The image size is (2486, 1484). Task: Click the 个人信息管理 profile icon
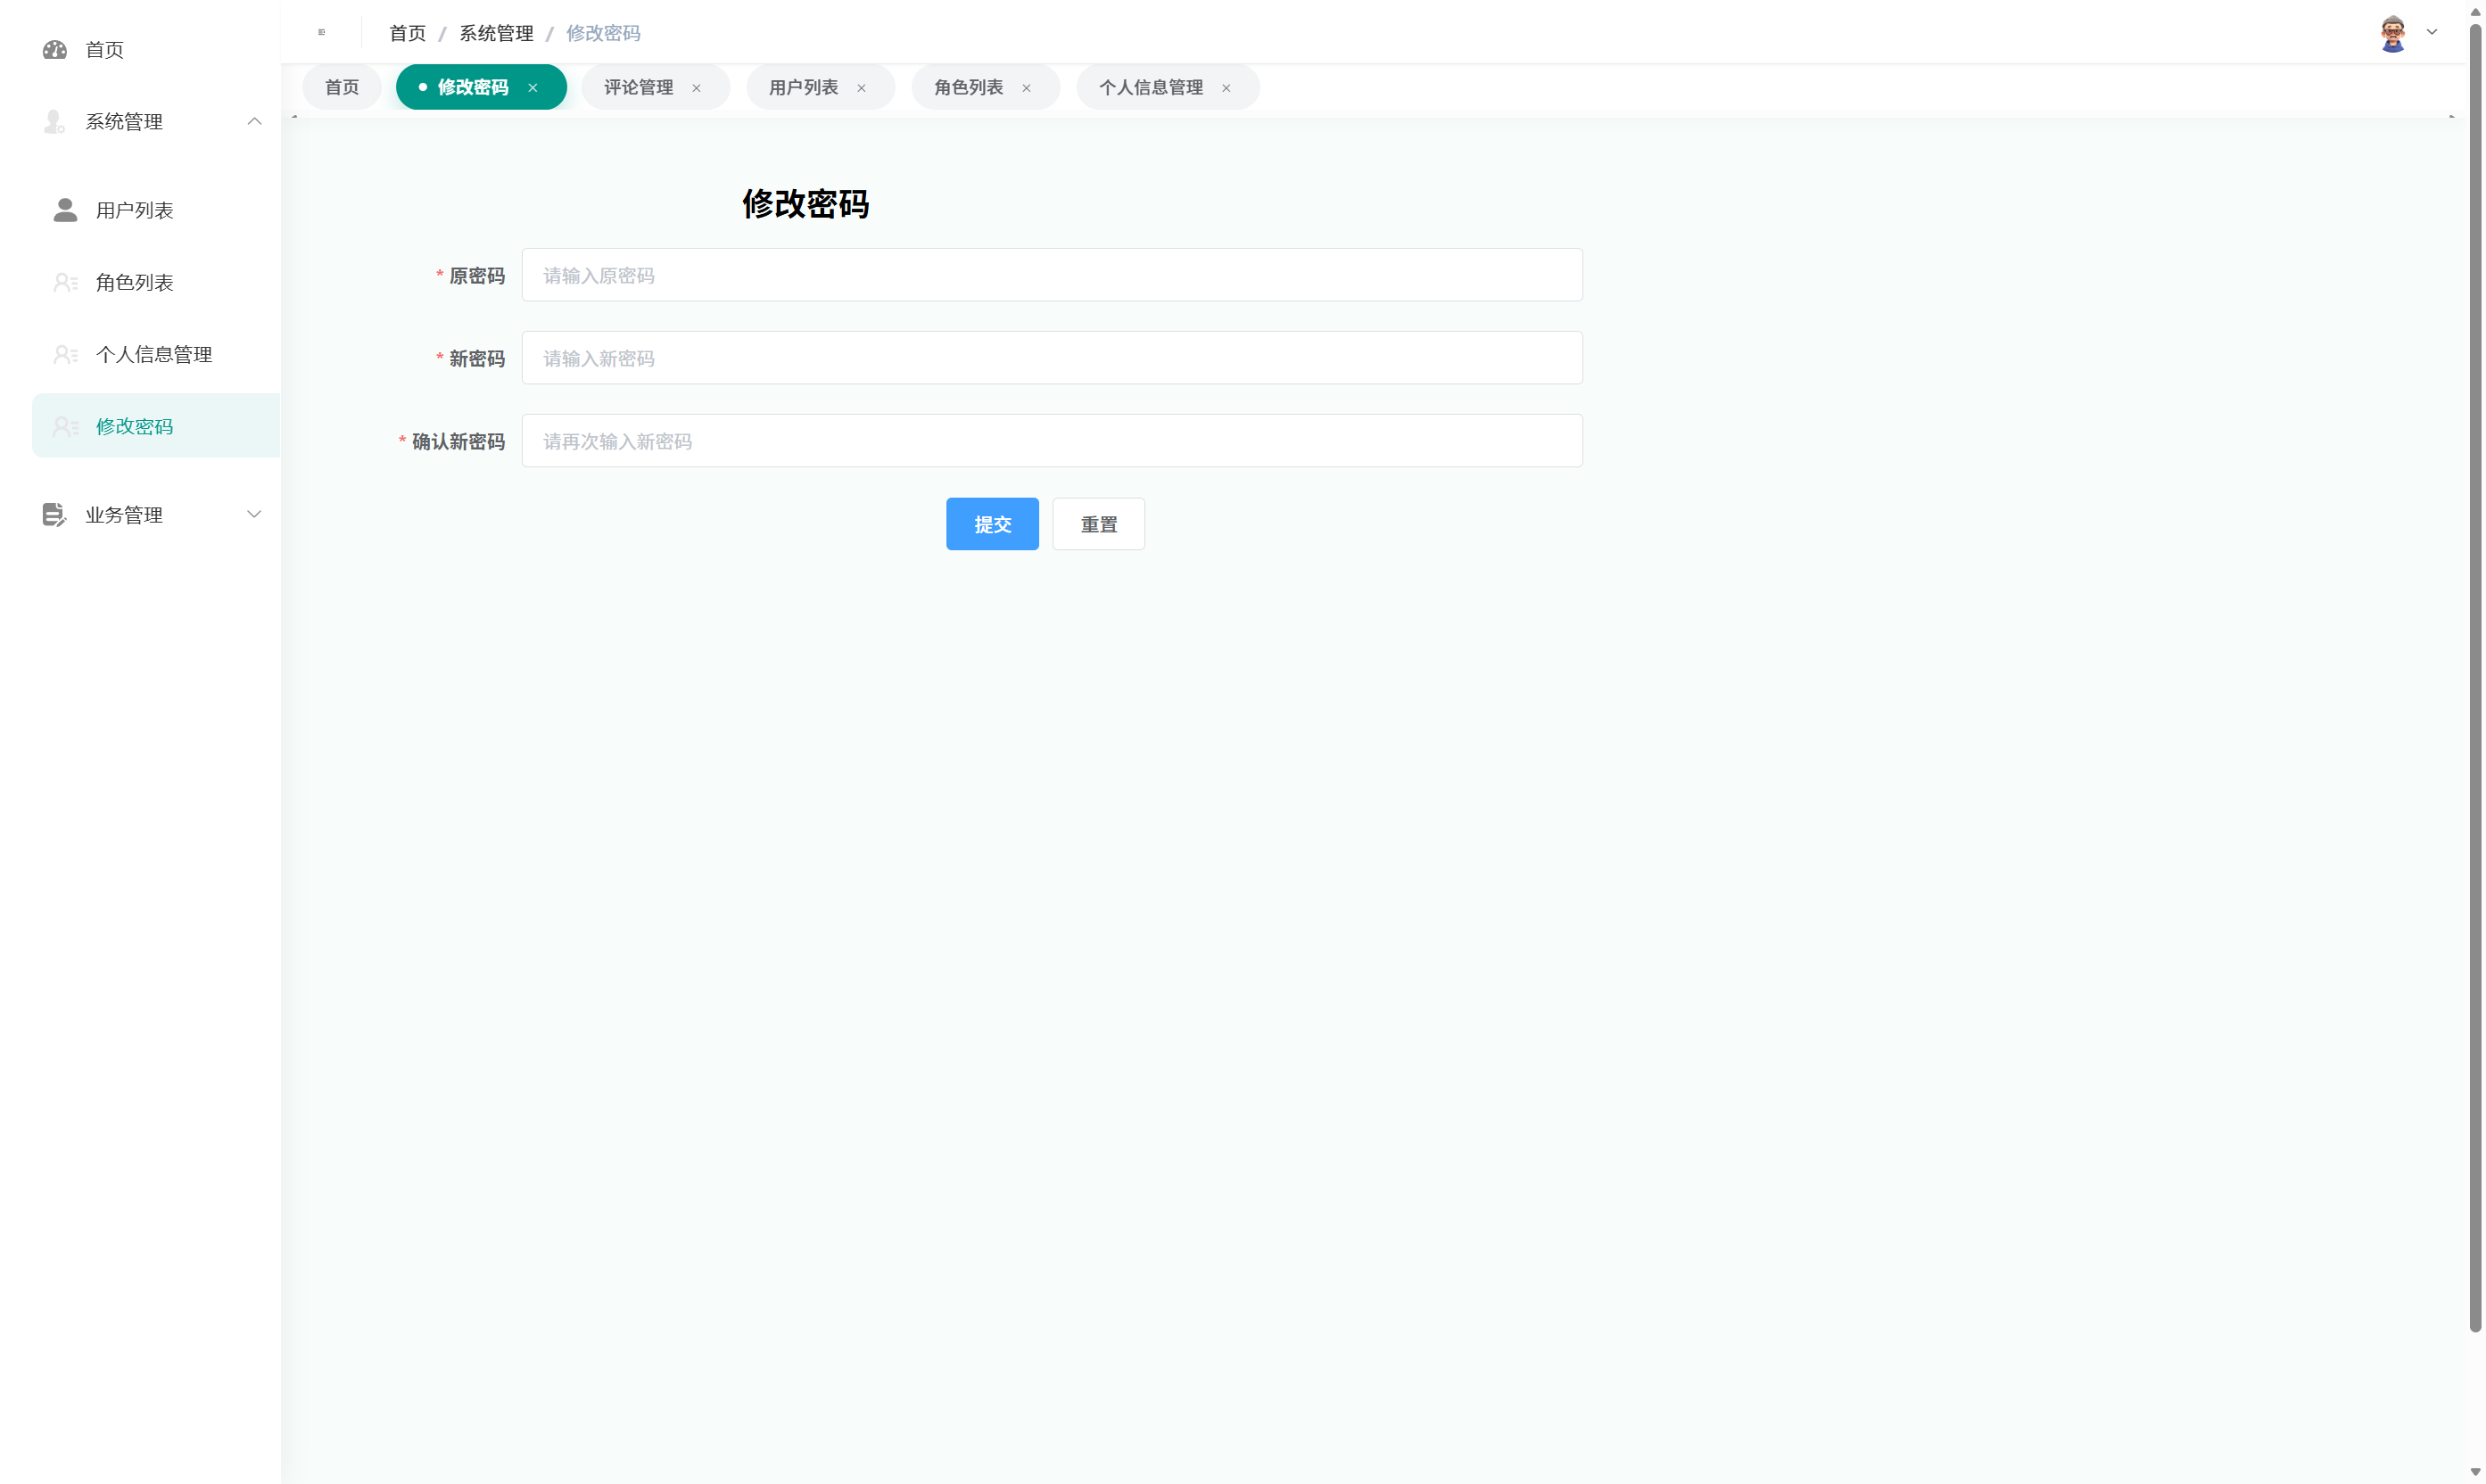click(x=65, y=354)
